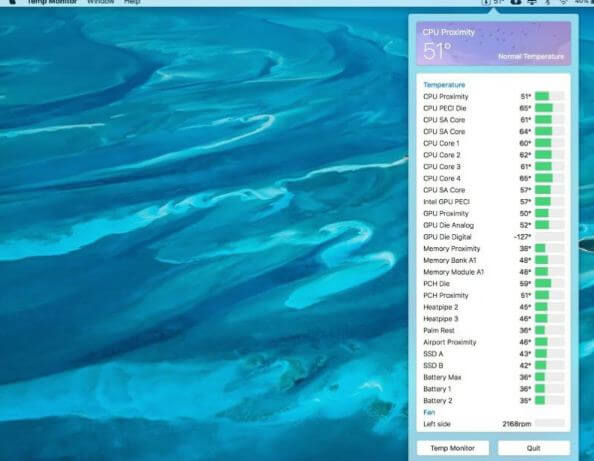Click the CPU Core 4 temperature bar
This screenshot has width=594, height=461.
coord(549,178)
